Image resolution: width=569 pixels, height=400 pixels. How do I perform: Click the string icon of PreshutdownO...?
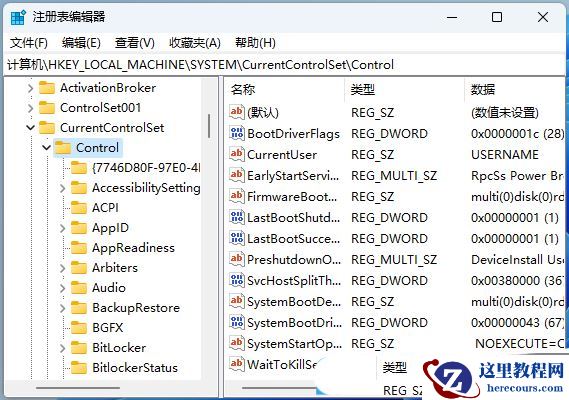(237, 259)
